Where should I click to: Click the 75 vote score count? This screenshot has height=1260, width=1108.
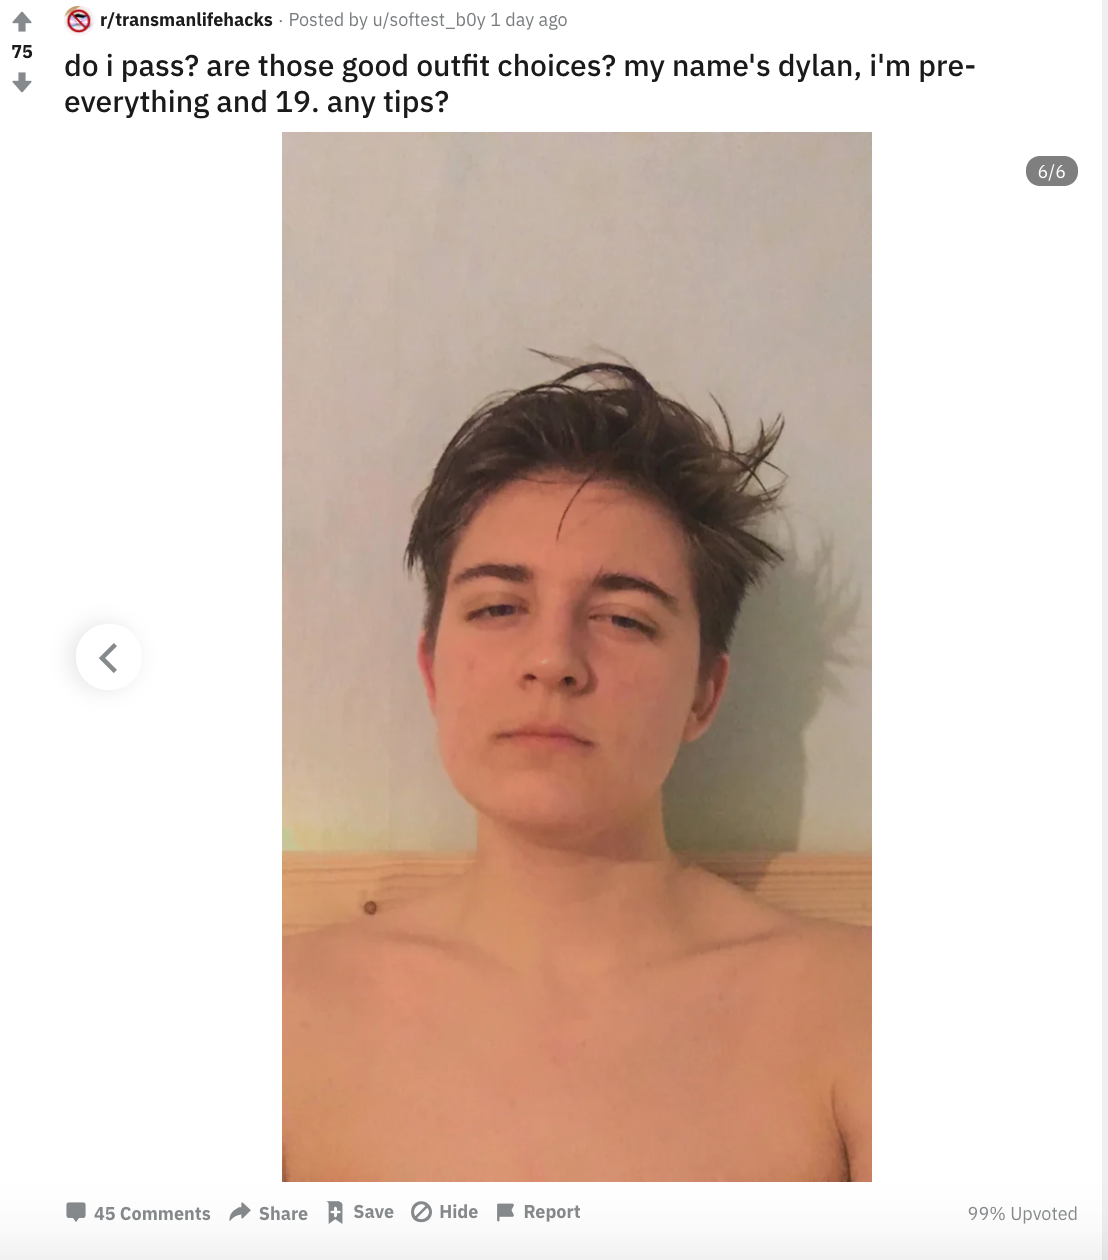(22, 52)
